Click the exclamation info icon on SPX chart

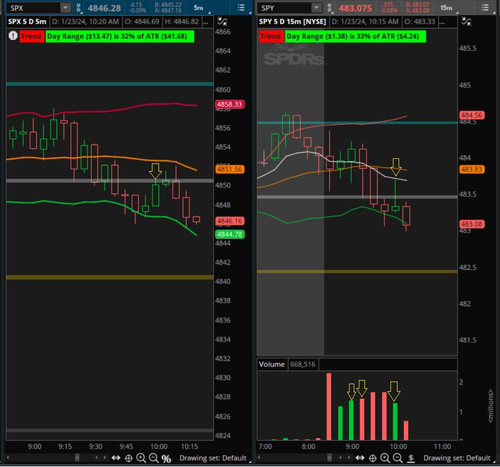coord(13,36)
